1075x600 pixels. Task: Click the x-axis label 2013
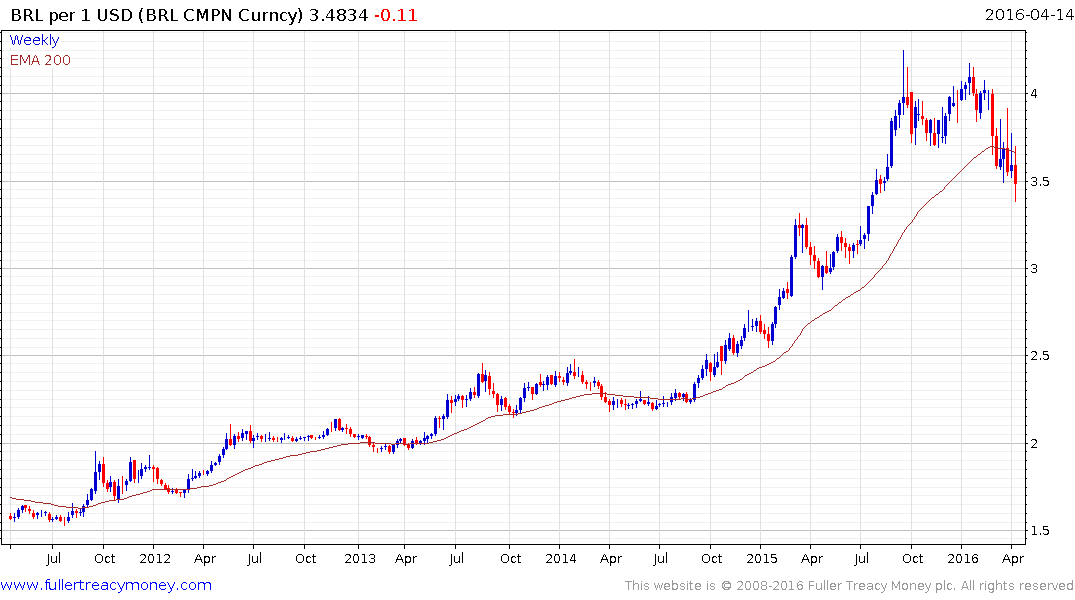tap(360, 558)
